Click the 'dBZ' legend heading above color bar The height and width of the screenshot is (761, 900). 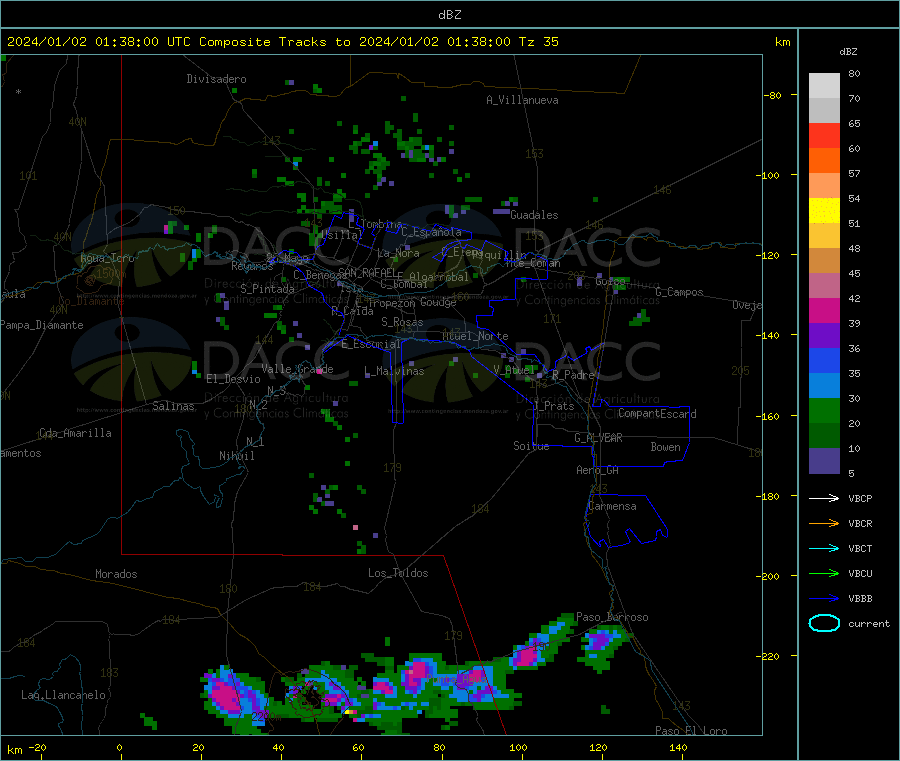point(848,52)
